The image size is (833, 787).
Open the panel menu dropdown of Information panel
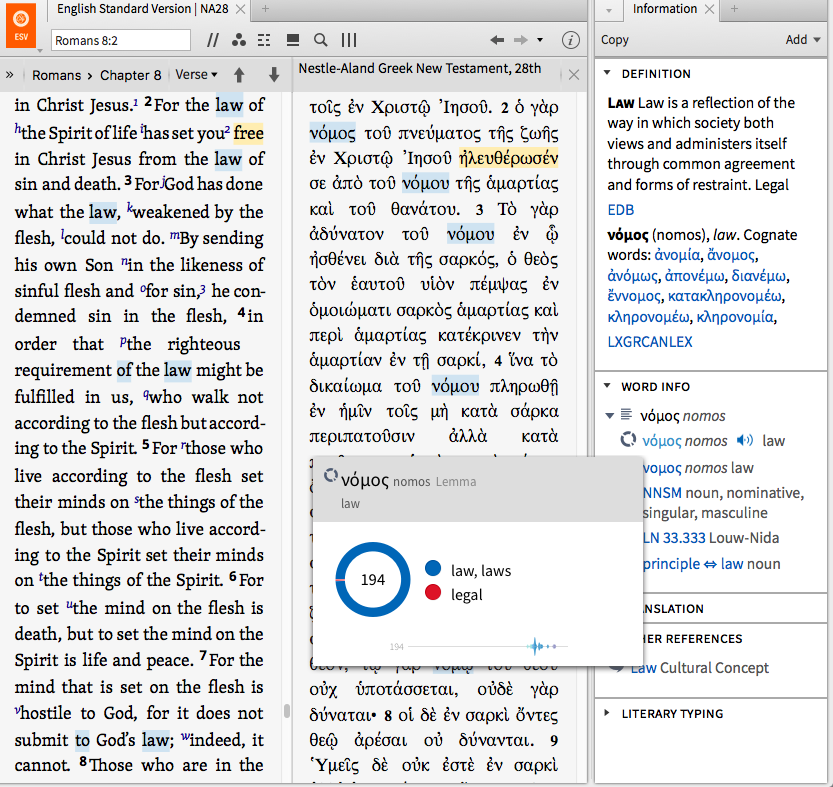point(609,11)
